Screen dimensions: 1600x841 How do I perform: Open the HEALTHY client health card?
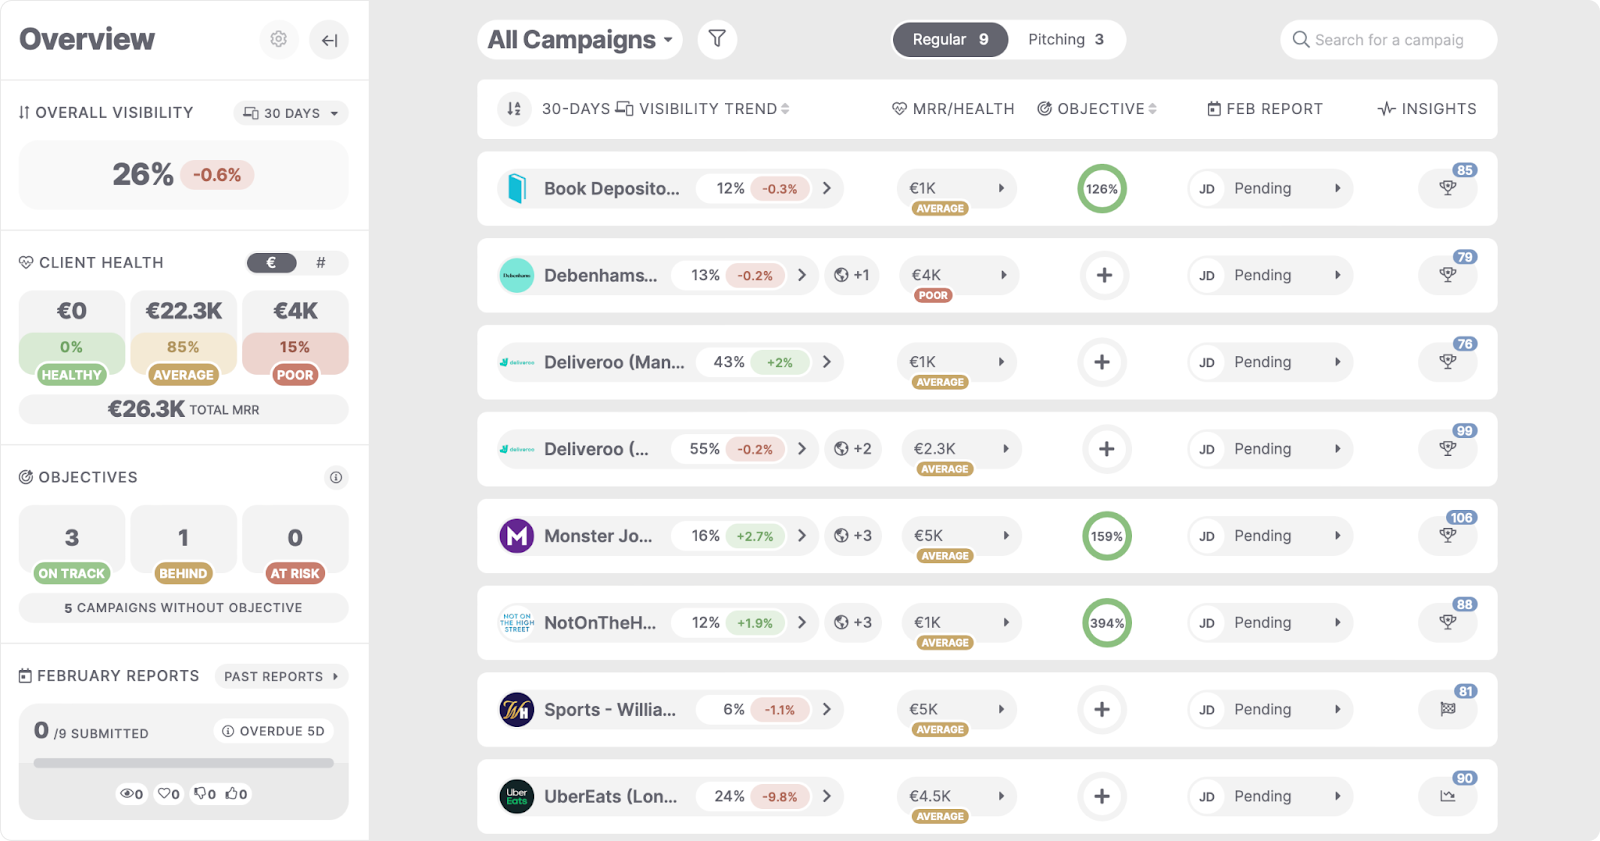[72, 338]
